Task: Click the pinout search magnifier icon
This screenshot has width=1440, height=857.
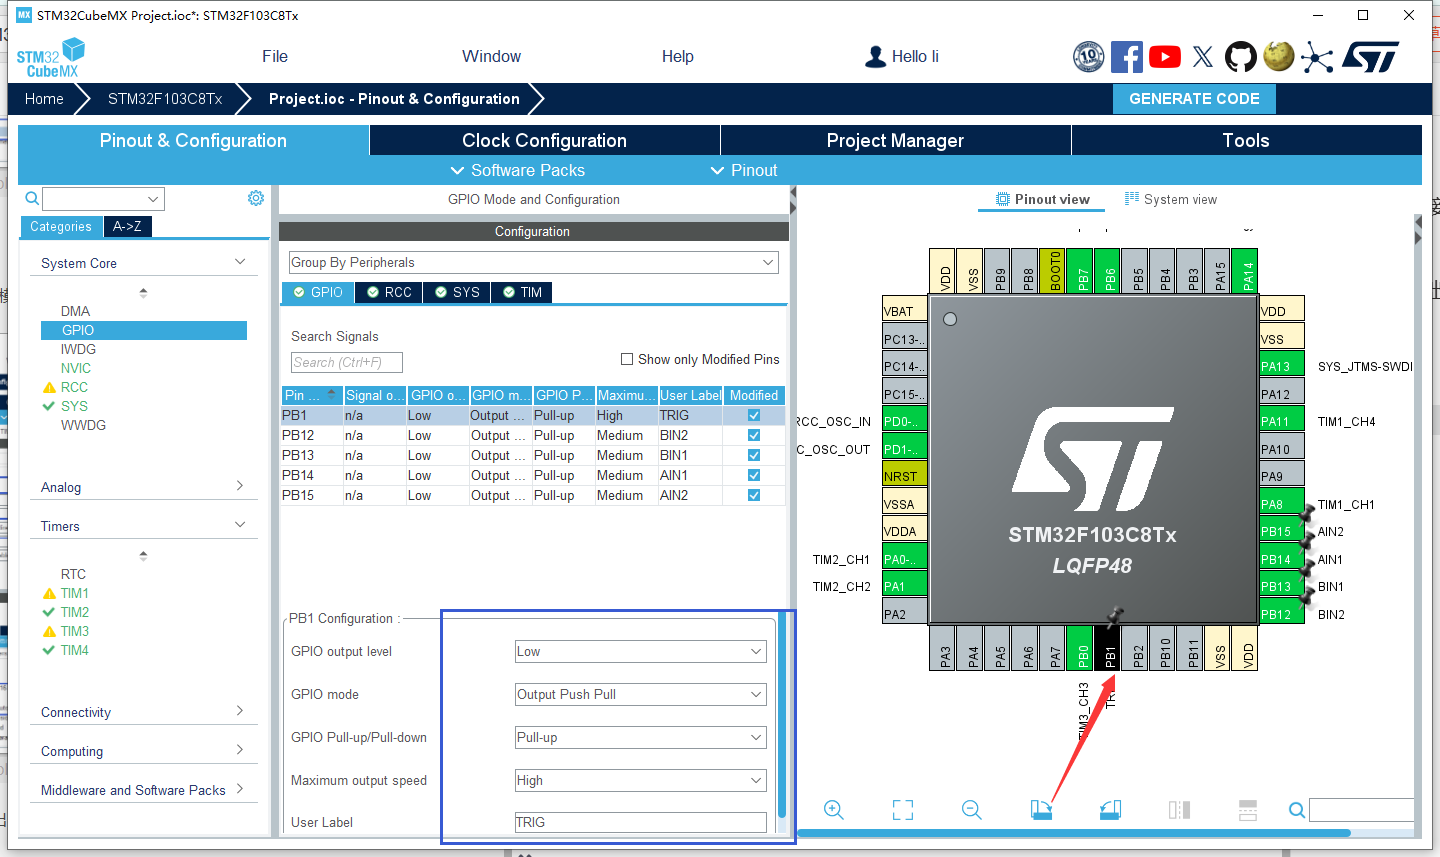Action: [x=1296, y=810]
